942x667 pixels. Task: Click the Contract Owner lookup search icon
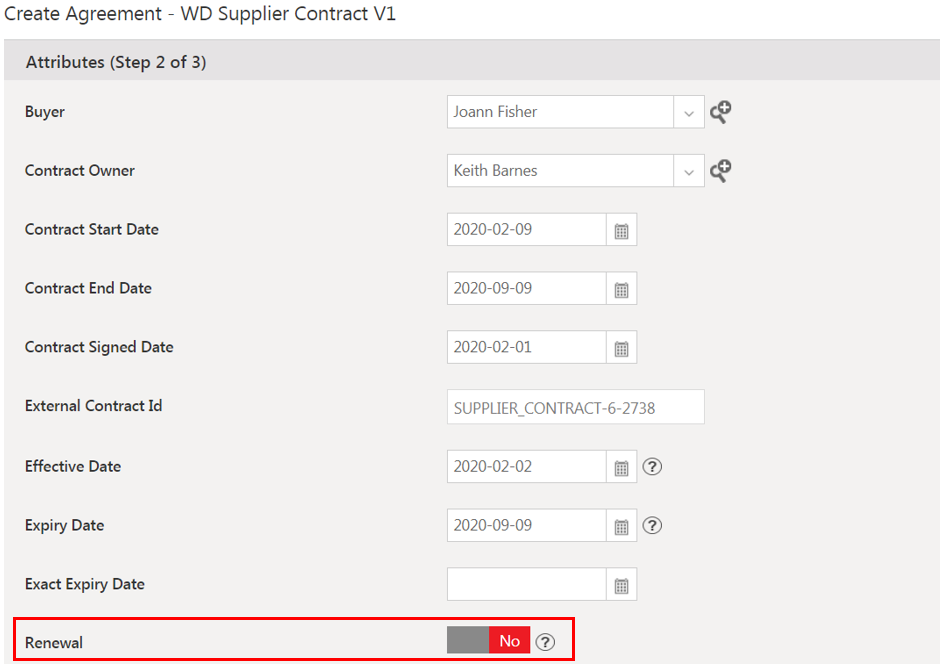coord(720,171)
